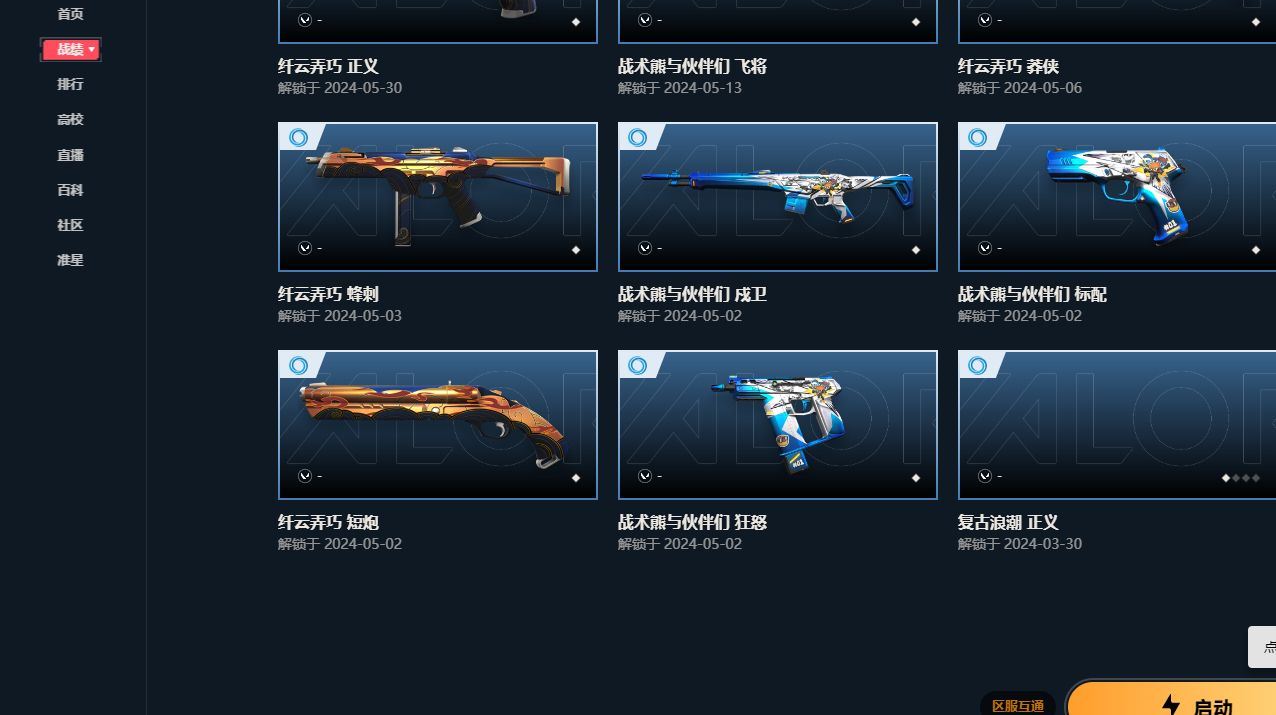Open the 准星 crosshair section
The image size is (1276, 715).
70,260
